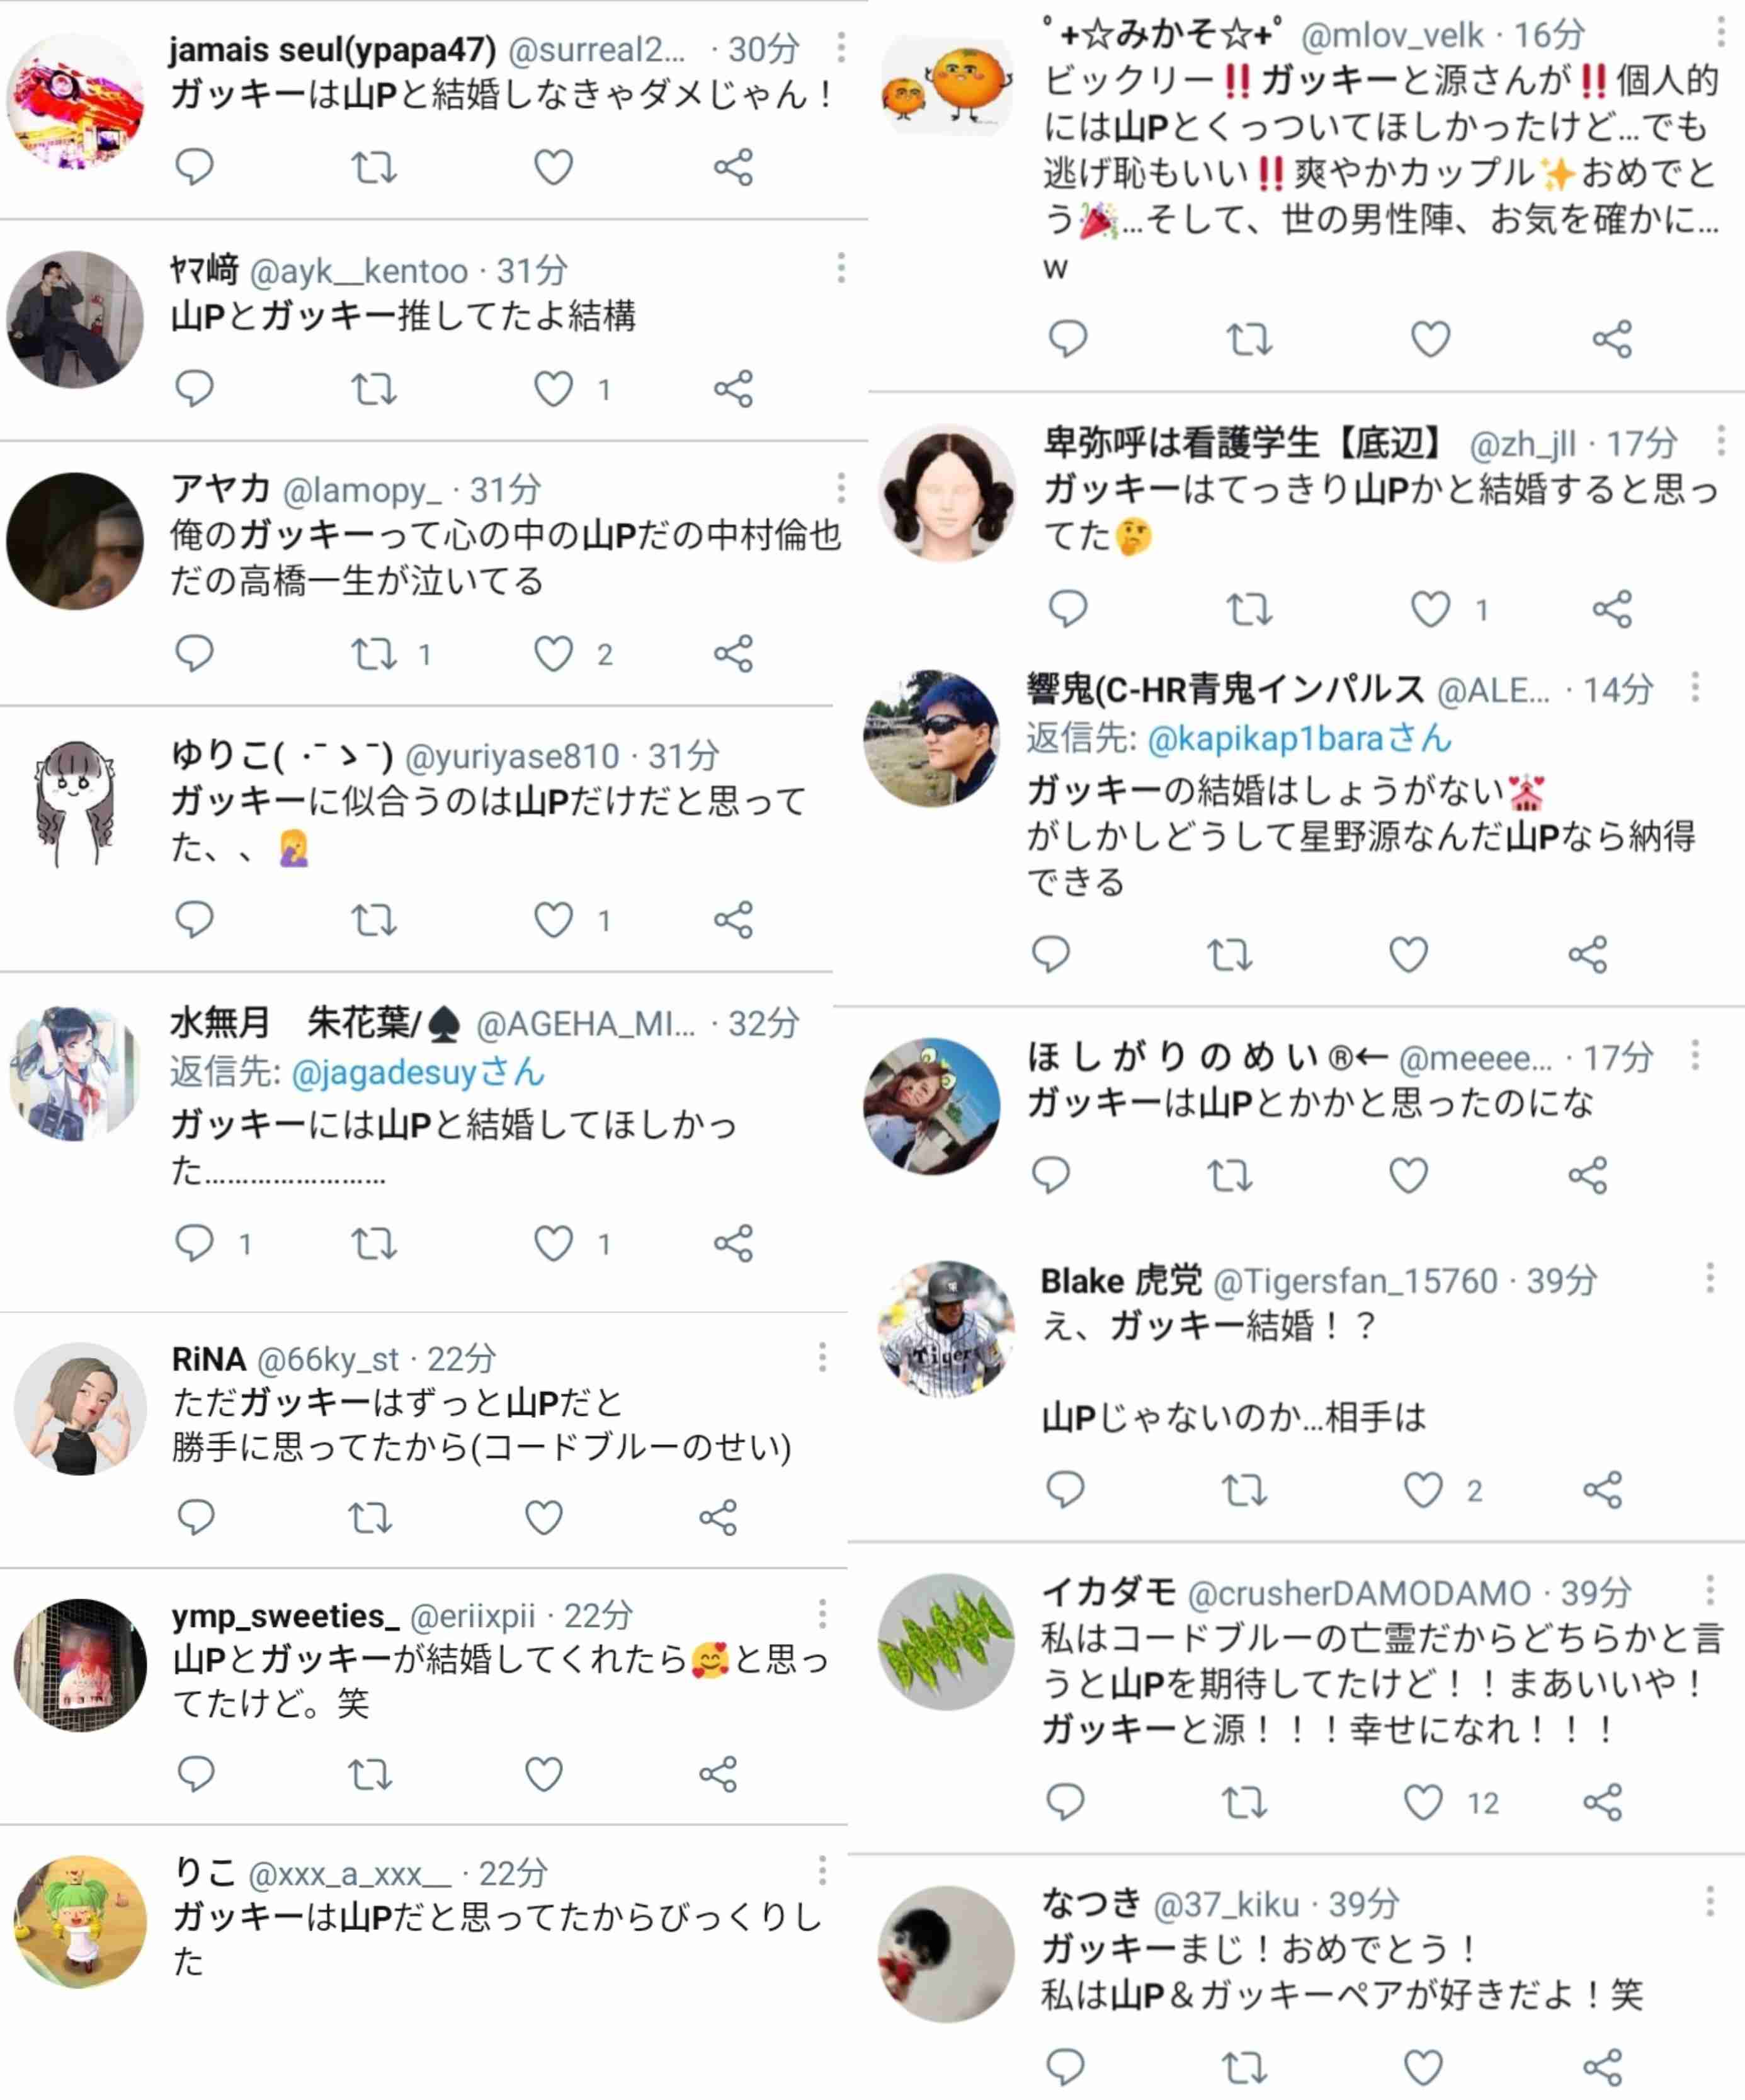The width and height of the screenshot is (1745, 2100).
Task: Open ymp_sweeties_ profile picture
Action: tap(80, 1665)
